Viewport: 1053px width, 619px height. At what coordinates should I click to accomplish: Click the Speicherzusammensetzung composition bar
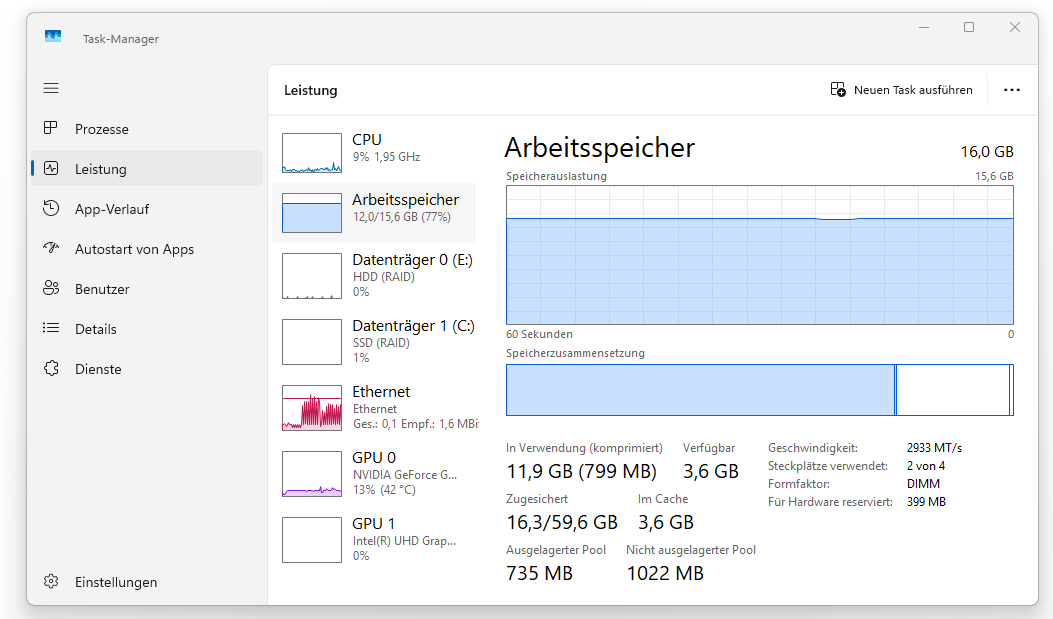point(760,390)
